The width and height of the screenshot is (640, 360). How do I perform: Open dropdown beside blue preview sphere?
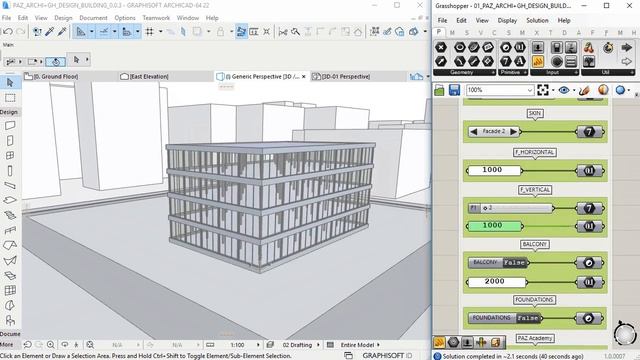coord(629,90)
